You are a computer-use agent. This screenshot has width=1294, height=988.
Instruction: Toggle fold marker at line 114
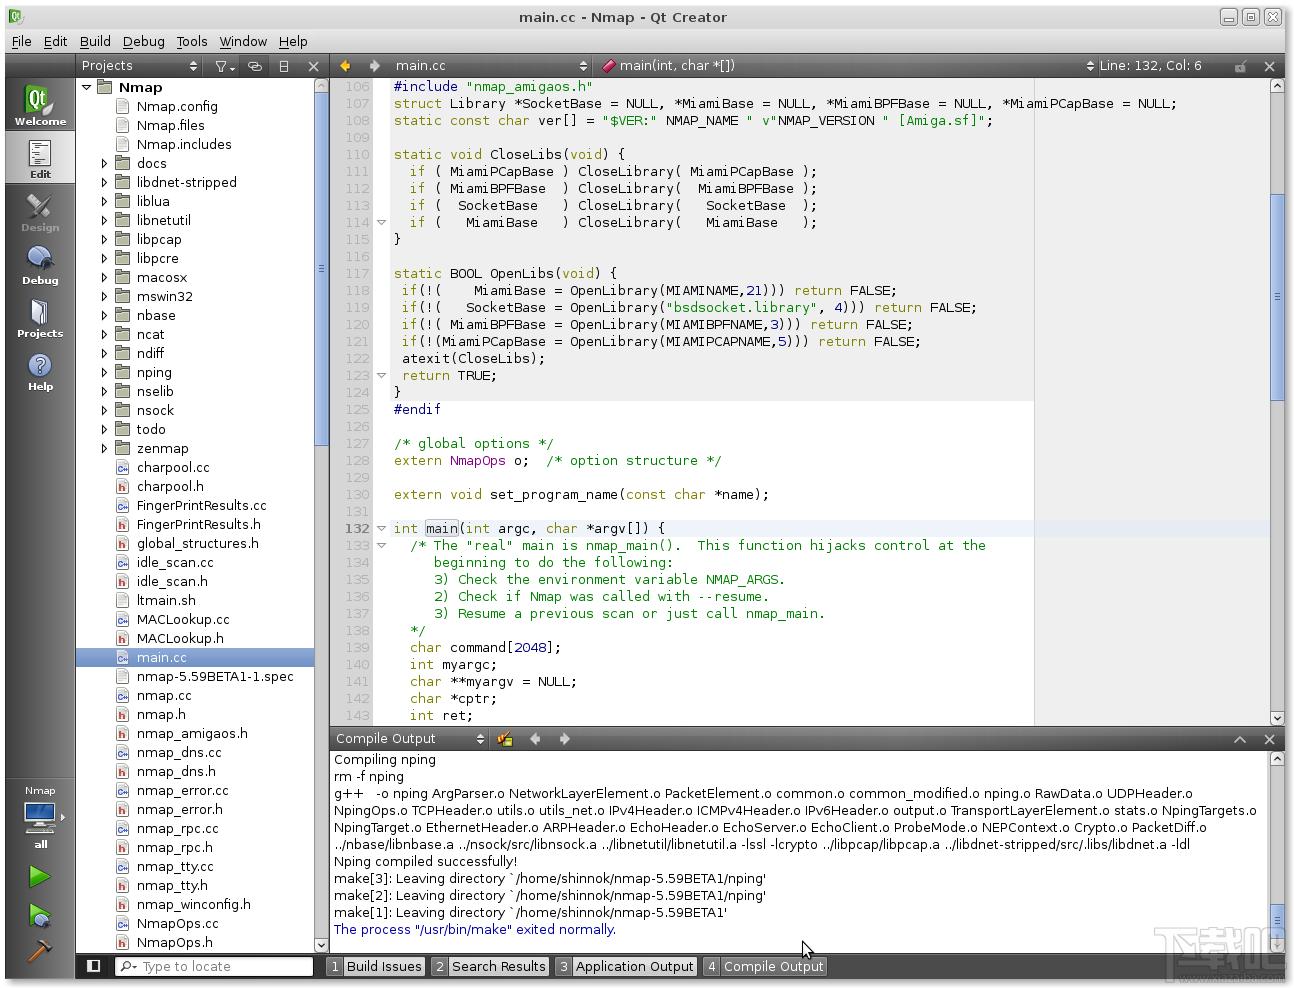[381, 222]
